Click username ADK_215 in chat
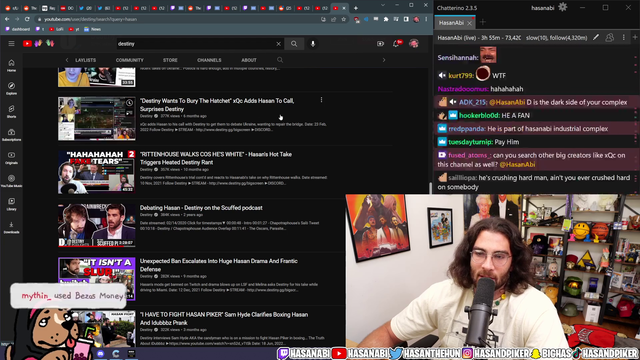The image size is (640, 360). click(x=473, y=102)
